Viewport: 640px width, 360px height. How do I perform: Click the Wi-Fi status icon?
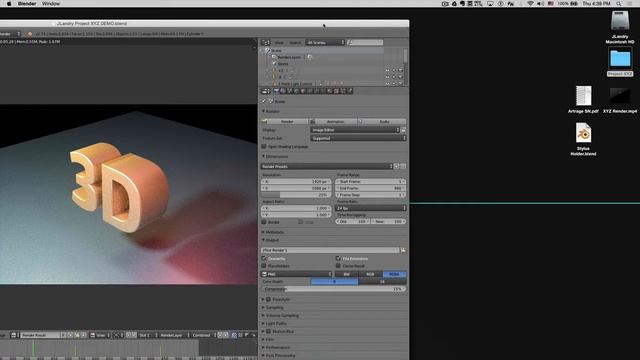pos(530,4)
